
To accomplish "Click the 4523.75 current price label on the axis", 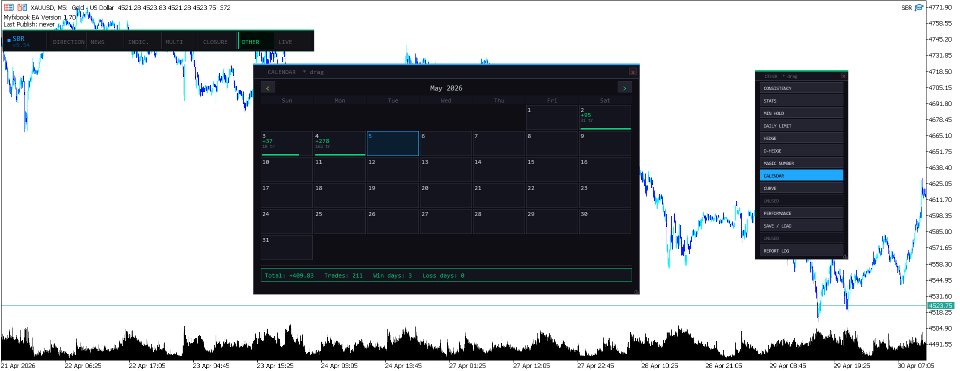I will pyautogui.click(x=940, y=305).
